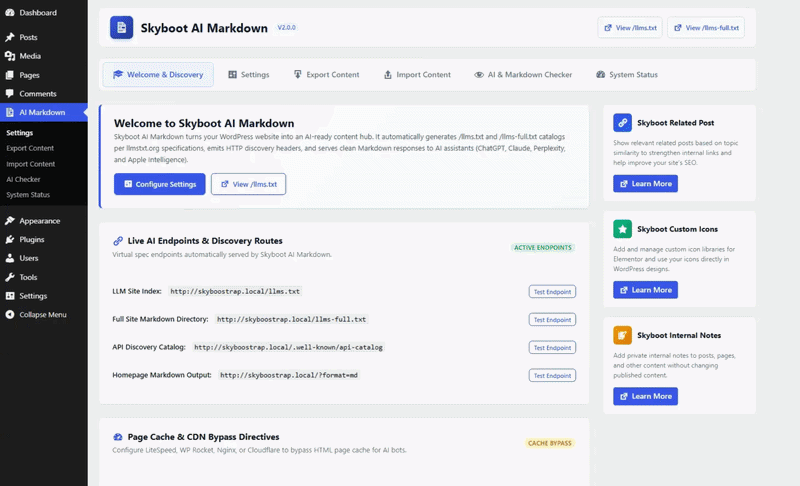The width and height of the screenshot is (800, 486).
Task: Test Endpoint for Homepage Markdown Output
Action: pyautogui.click(x=552, y=376)
